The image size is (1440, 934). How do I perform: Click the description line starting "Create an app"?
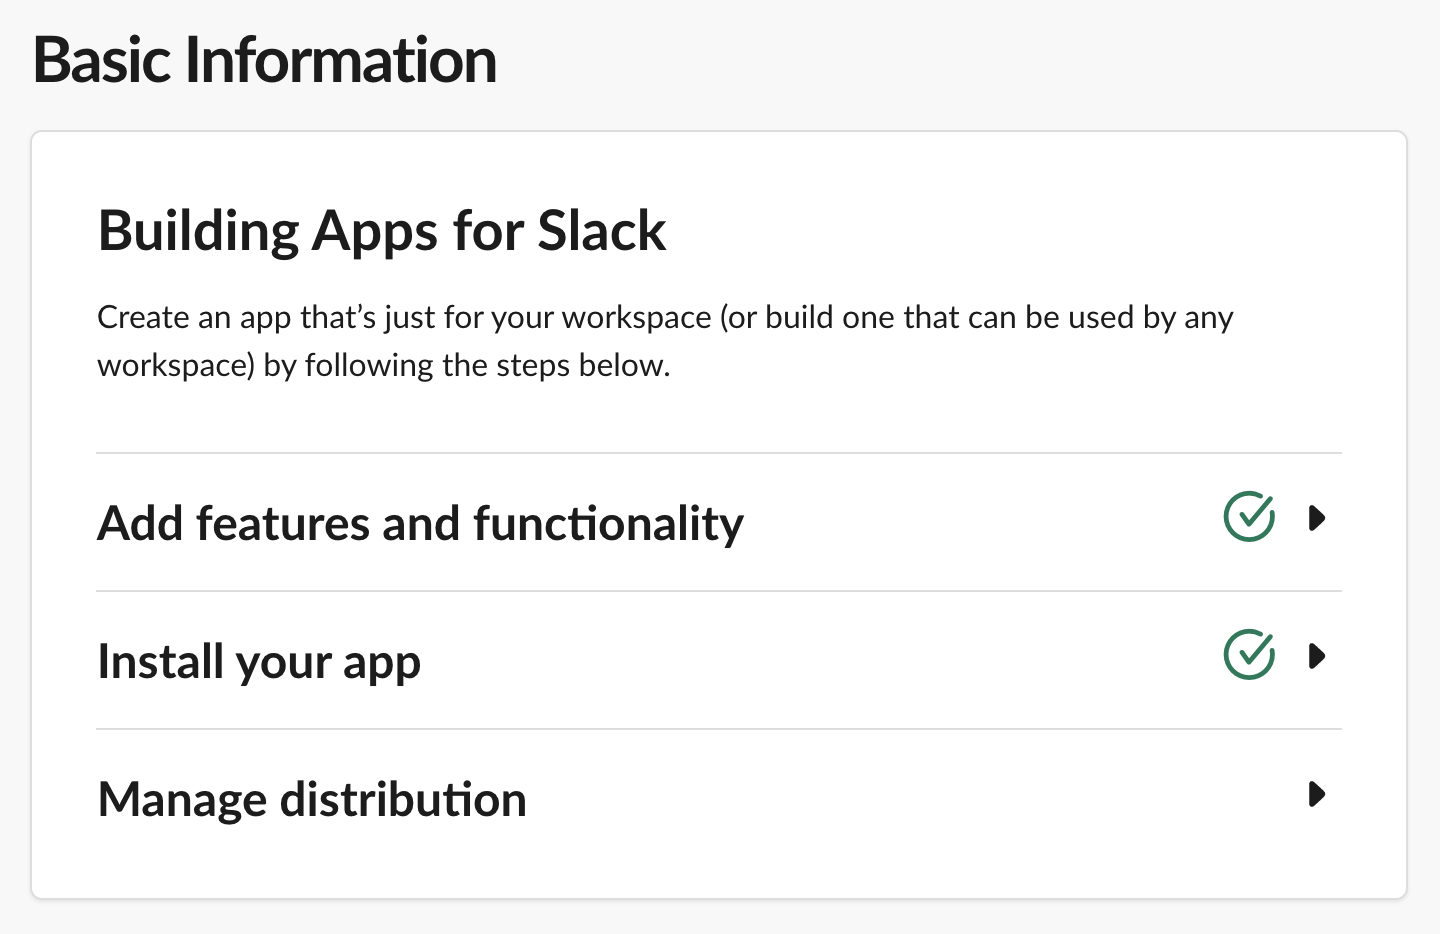[x=400, y=318]
